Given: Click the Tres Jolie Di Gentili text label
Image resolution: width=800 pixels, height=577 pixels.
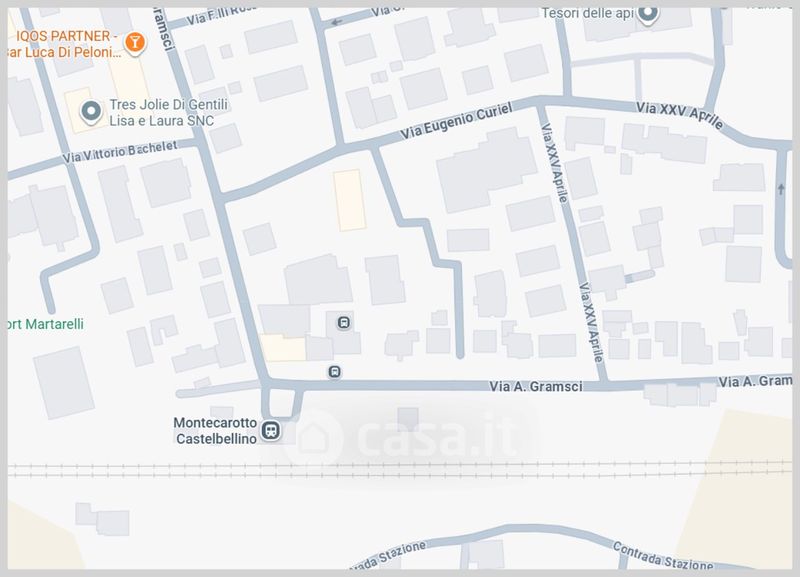Looking at the screenshot, I should [160, 112].
